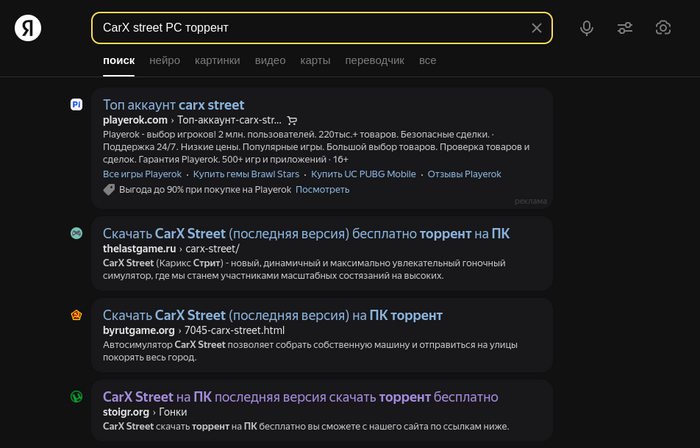Open search settings filter icon
700x448 pixels.
[x=625, y=28]
